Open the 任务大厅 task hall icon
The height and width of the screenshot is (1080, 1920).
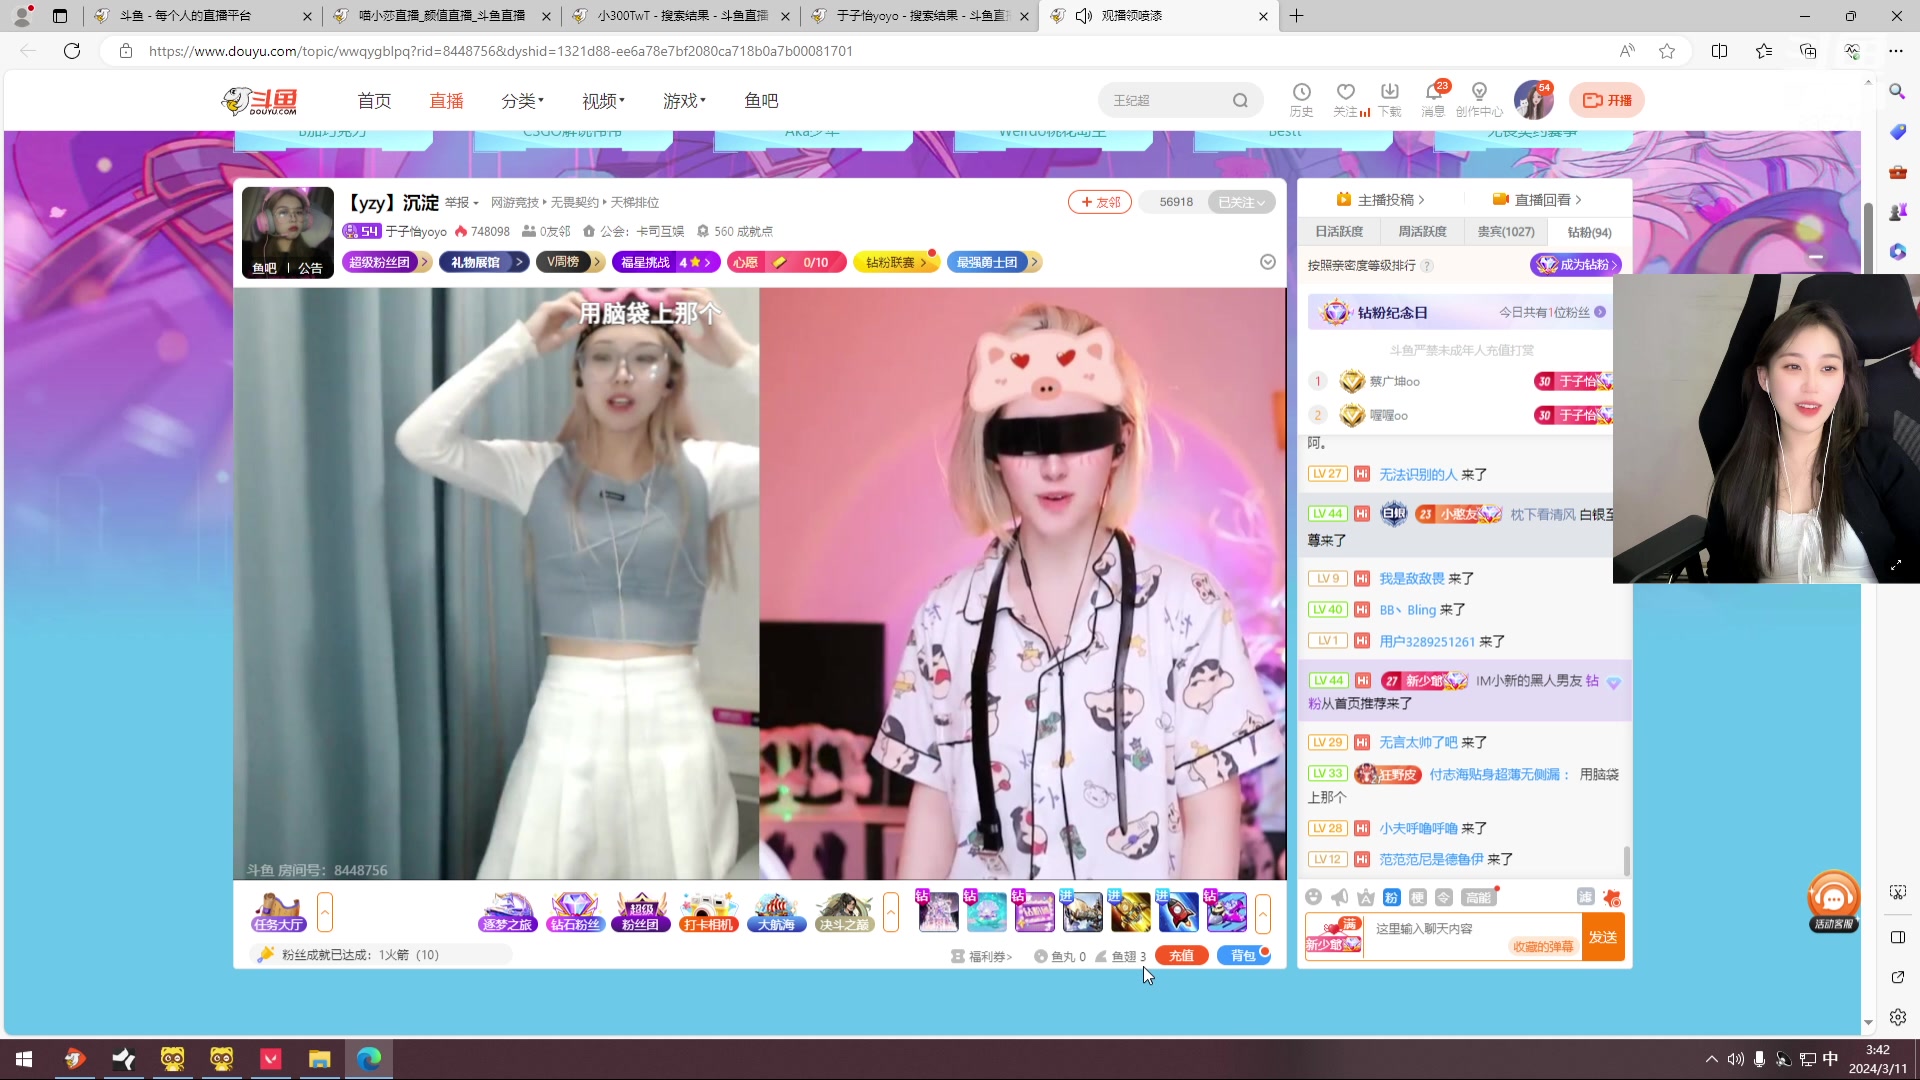(278, 912)
